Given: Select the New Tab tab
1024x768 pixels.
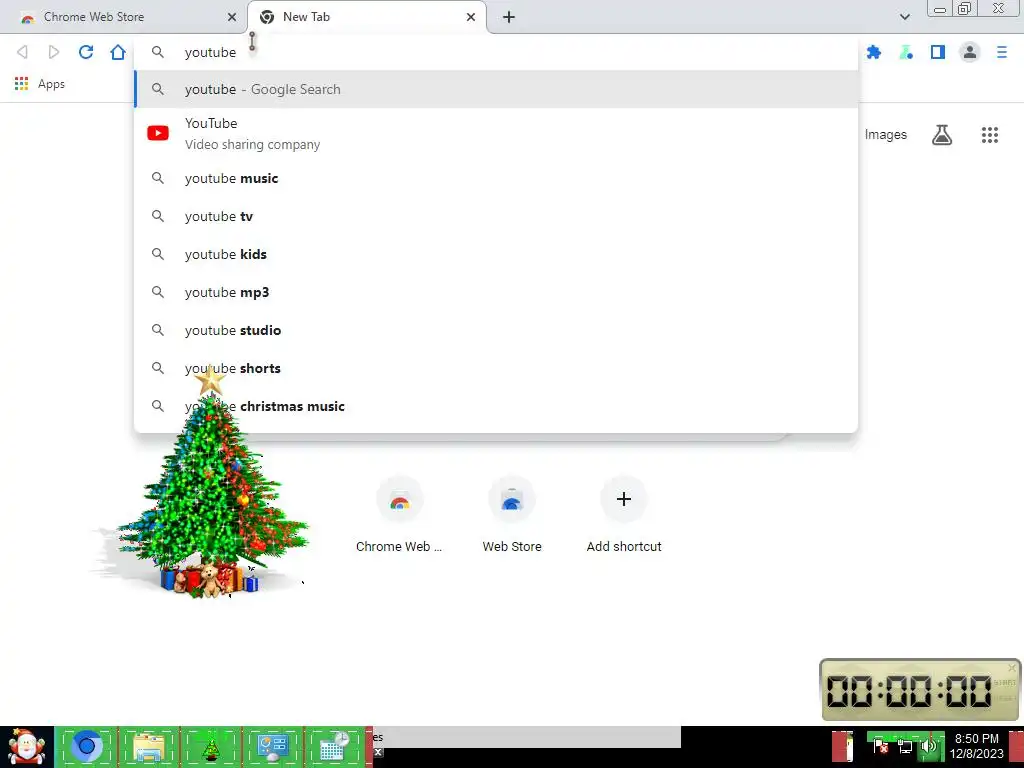Looking at the screenshot, I should pyautogui.click(x=368, y=17).
